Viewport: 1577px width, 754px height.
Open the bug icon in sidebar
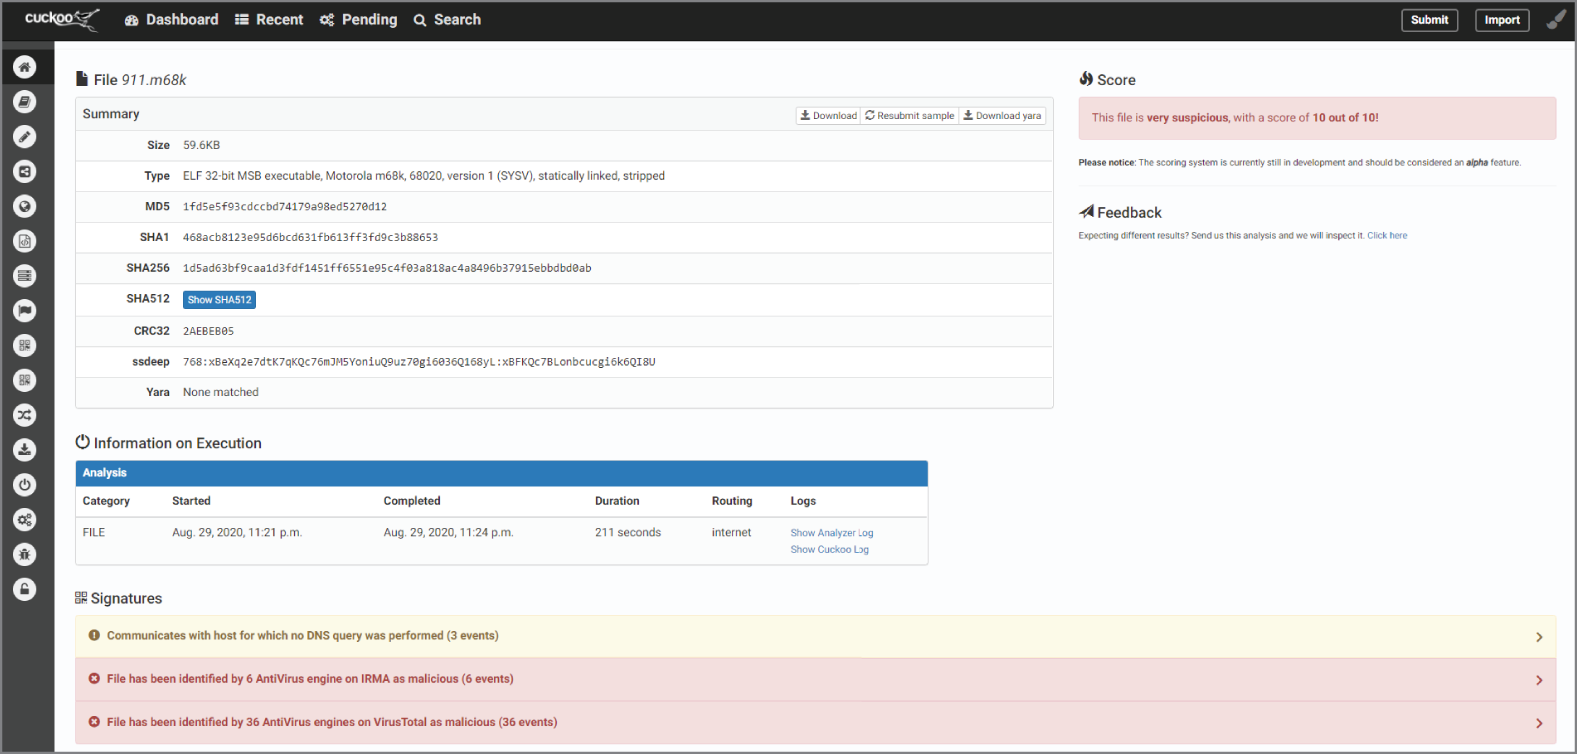(25, 554)
